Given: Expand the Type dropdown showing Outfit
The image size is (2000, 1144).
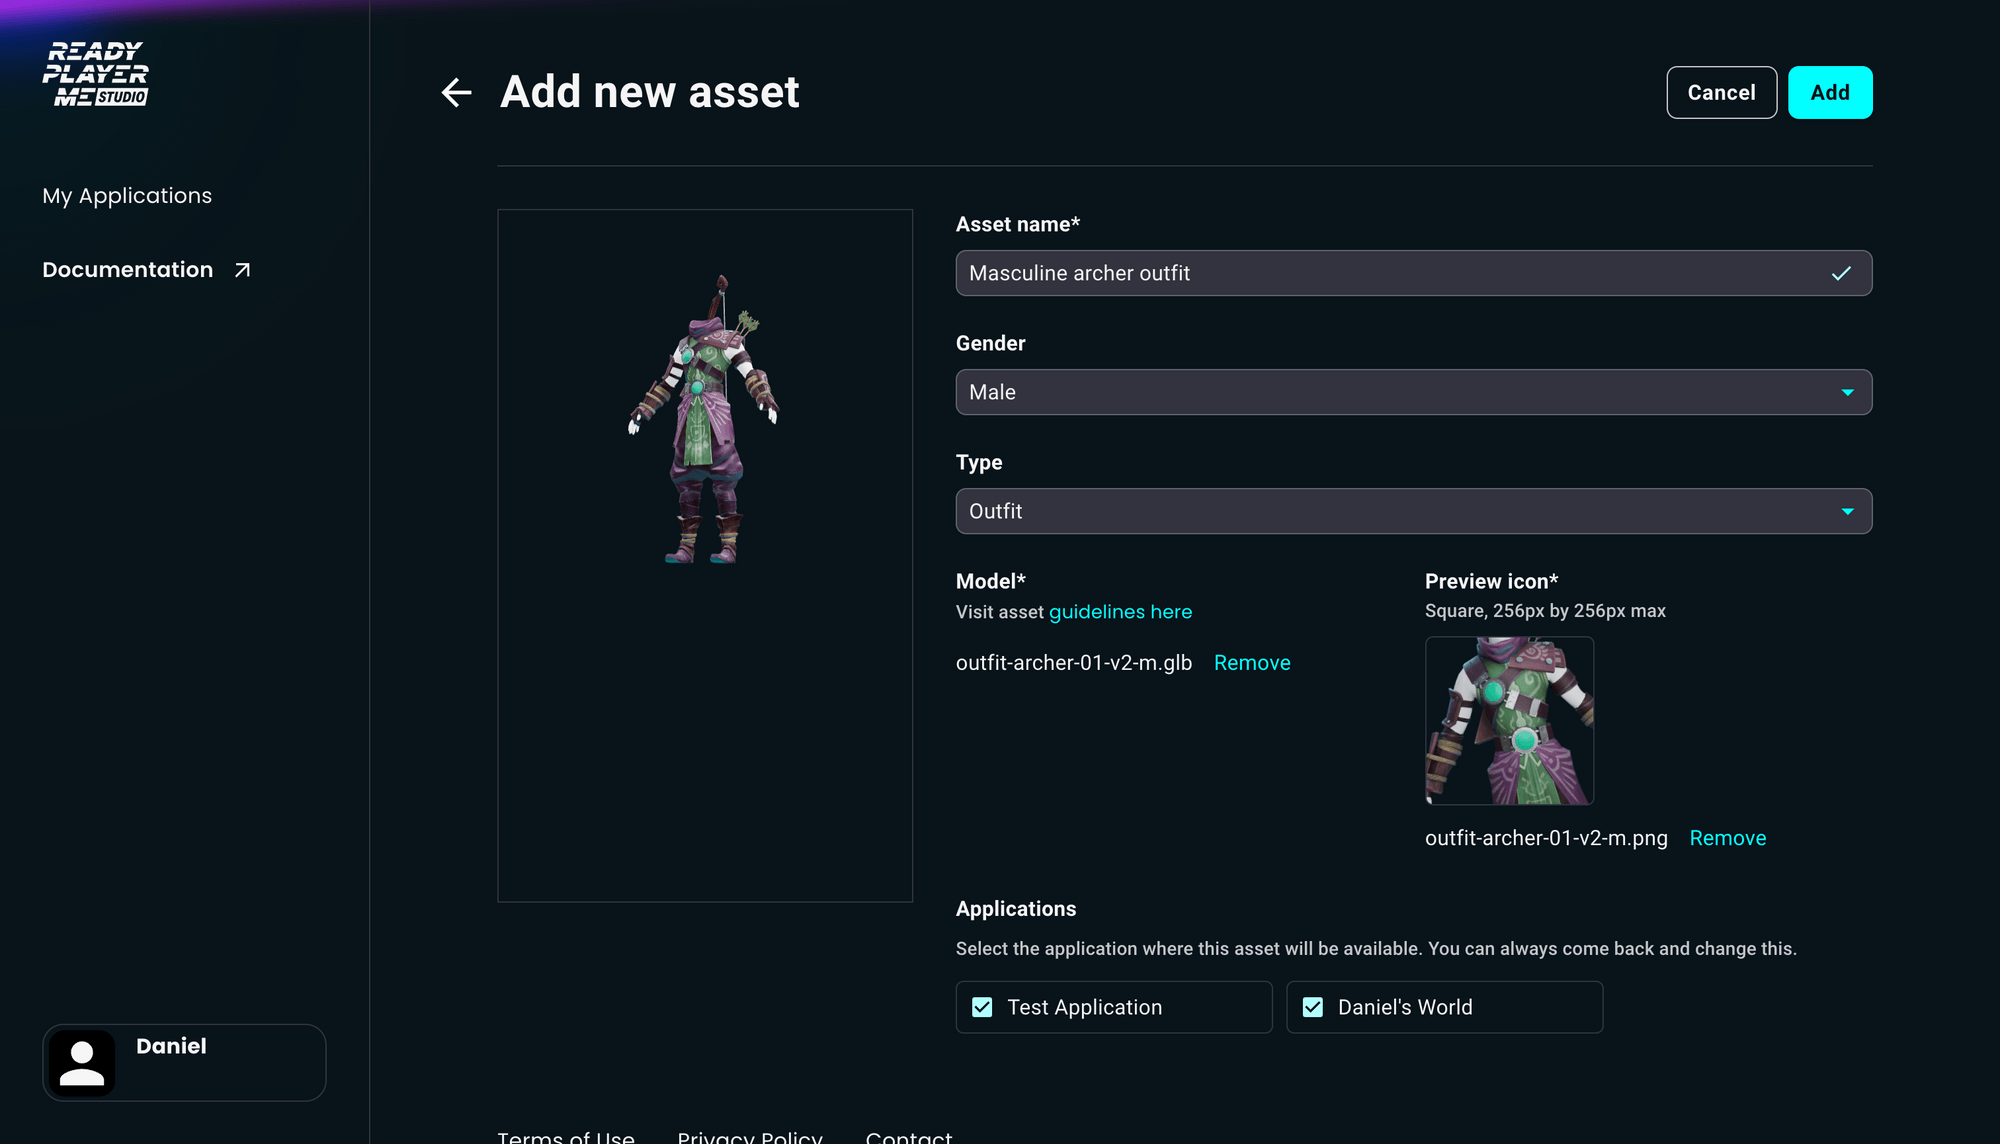Looking at the screenshot, I should pyautogui.click(x=1413, y=511).
